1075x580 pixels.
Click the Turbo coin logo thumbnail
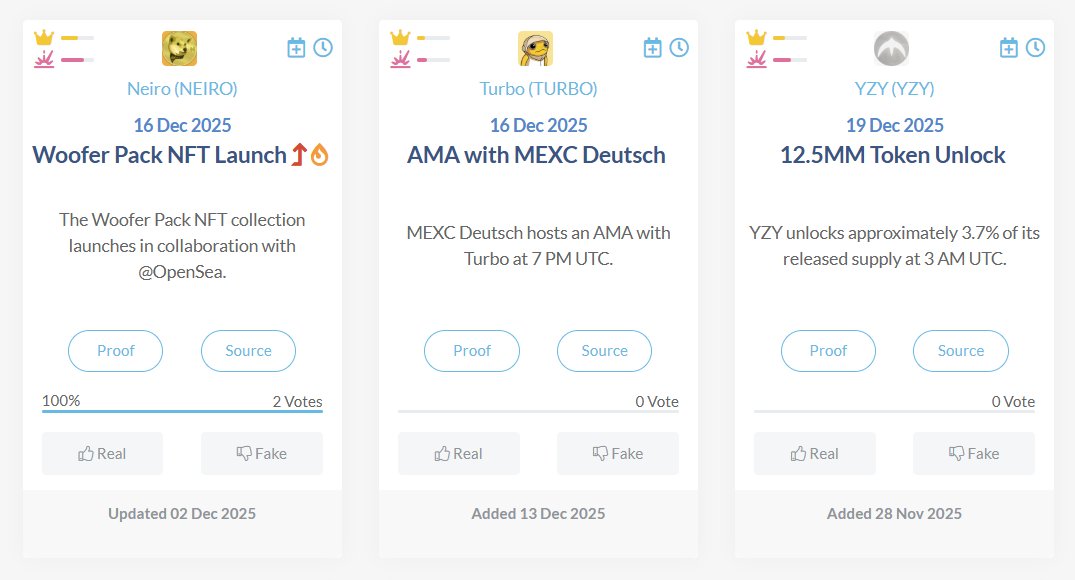(x=535, y=48)
